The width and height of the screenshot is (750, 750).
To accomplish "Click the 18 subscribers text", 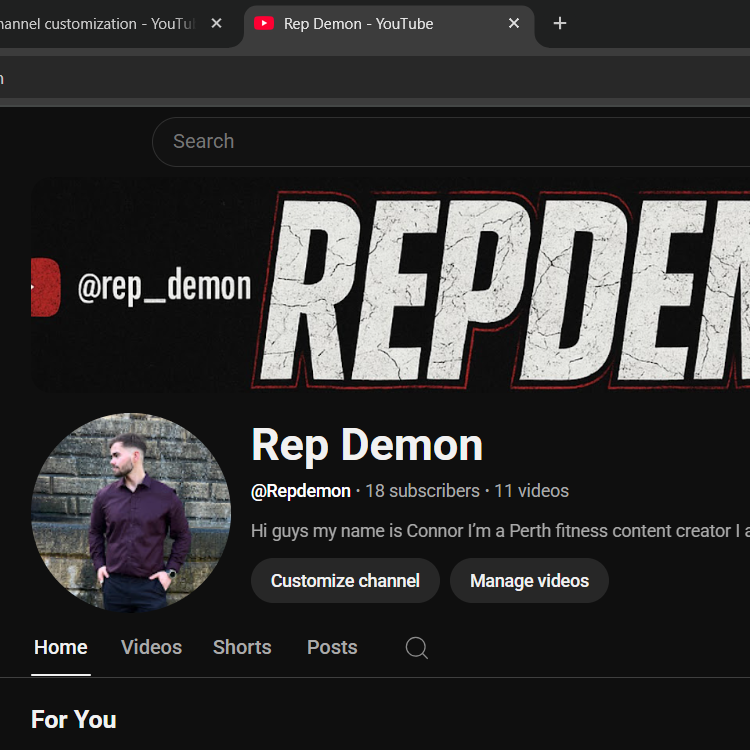I will tap(422, 491).
